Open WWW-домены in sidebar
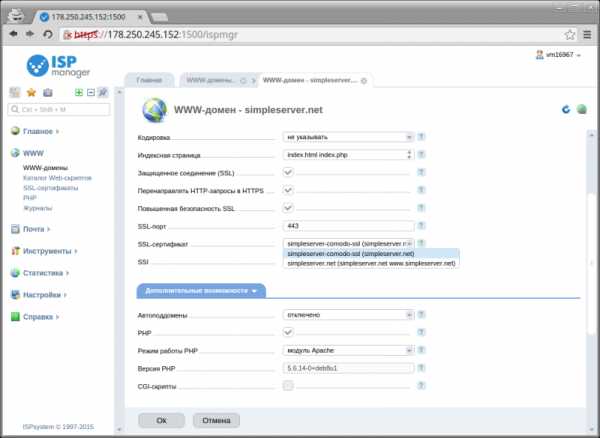 point(46,168)
